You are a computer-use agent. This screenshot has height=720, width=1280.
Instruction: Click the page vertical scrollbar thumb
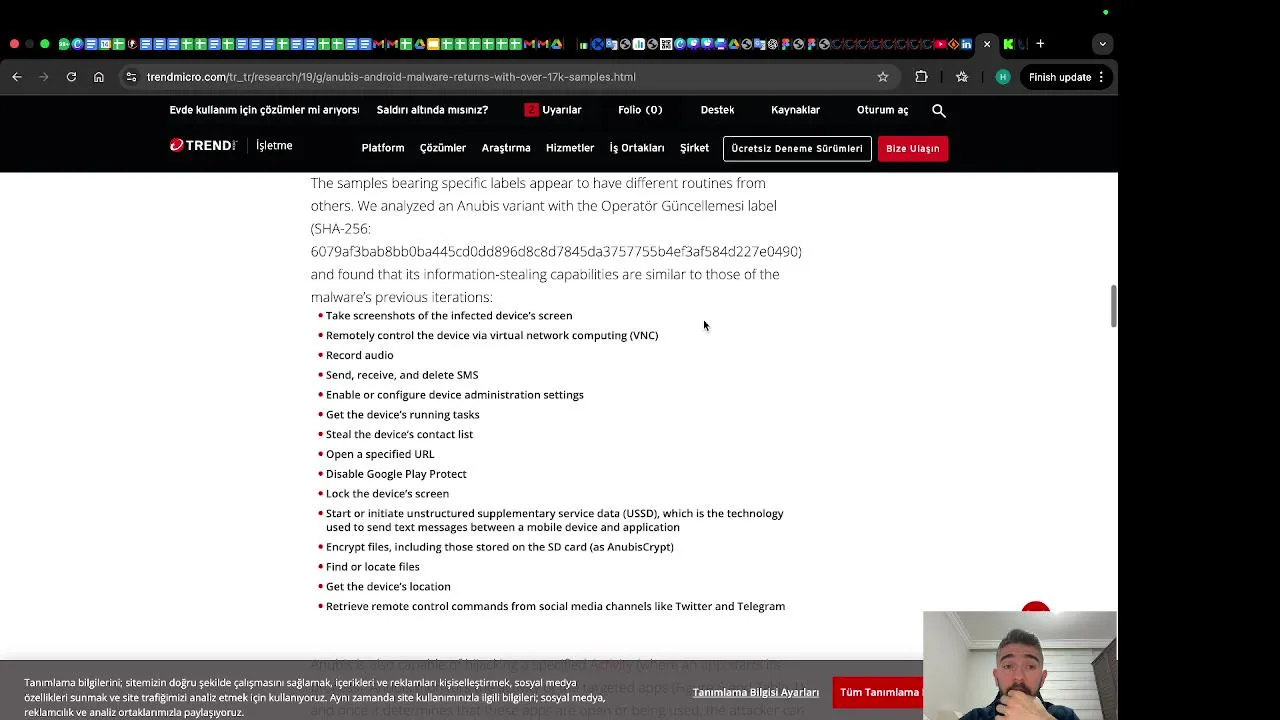pos(1113,305)
